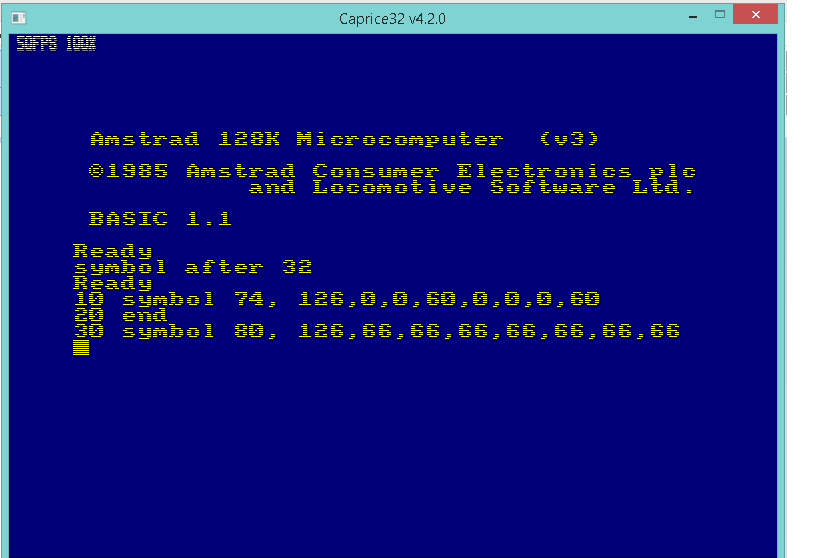Click the Caprice32 v4.2.0 title bar text
This screenshot has height=558, width=819.
pyautogui.click(x=392, y=19)
